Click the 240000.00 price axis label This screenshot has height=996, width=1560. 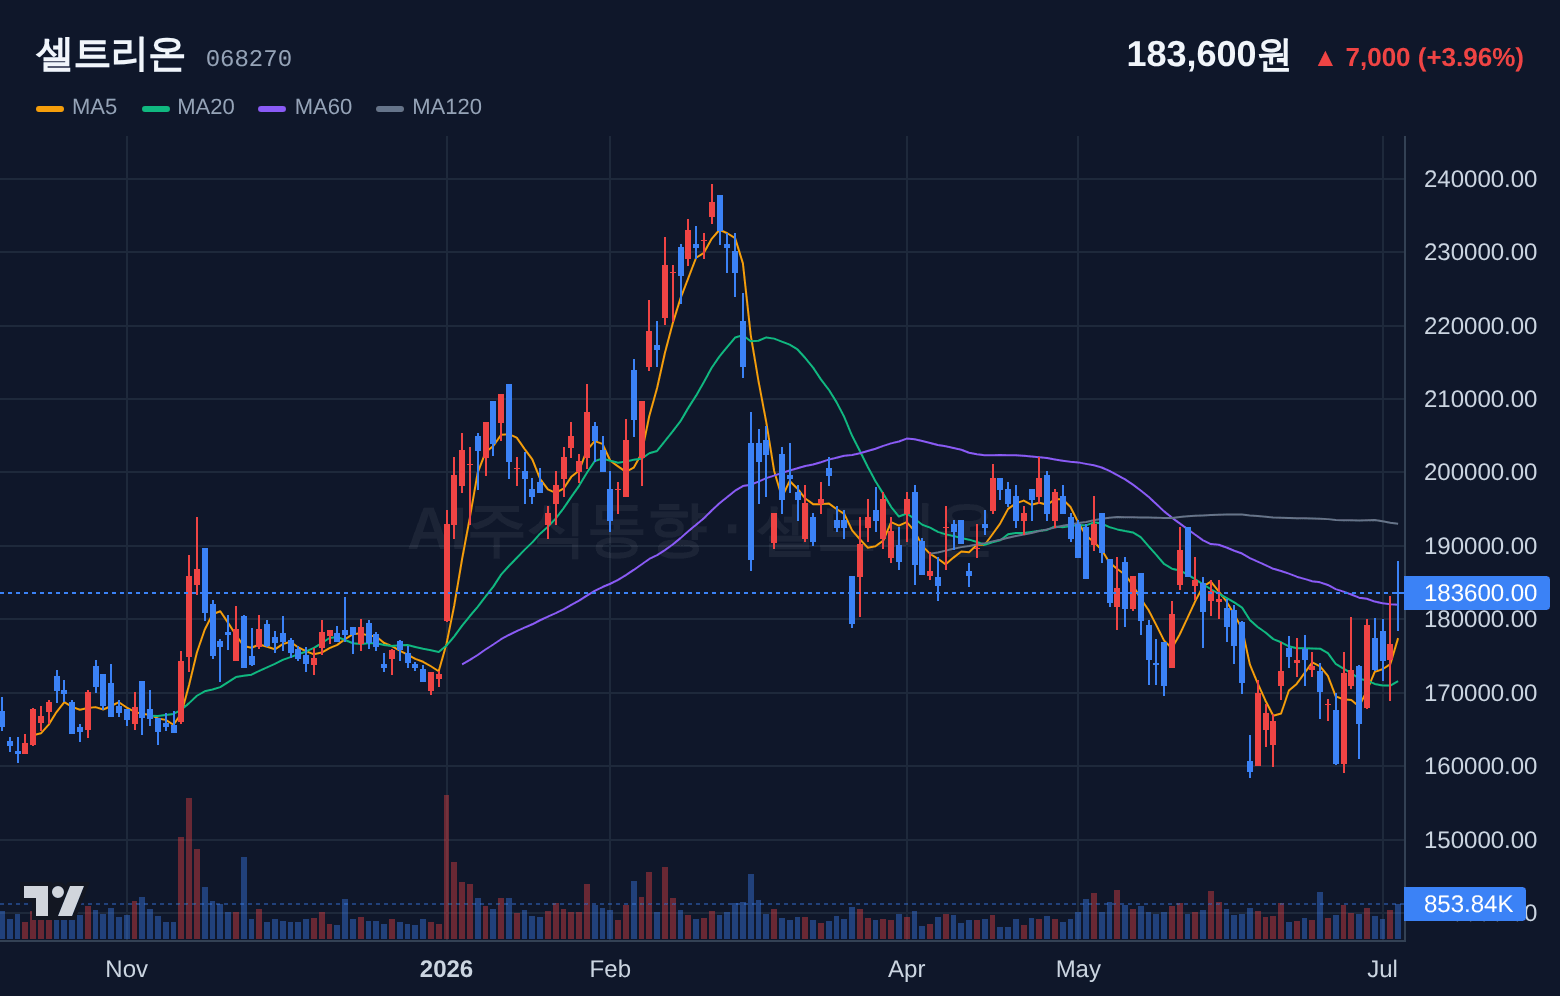click(x=1480, y=179)
